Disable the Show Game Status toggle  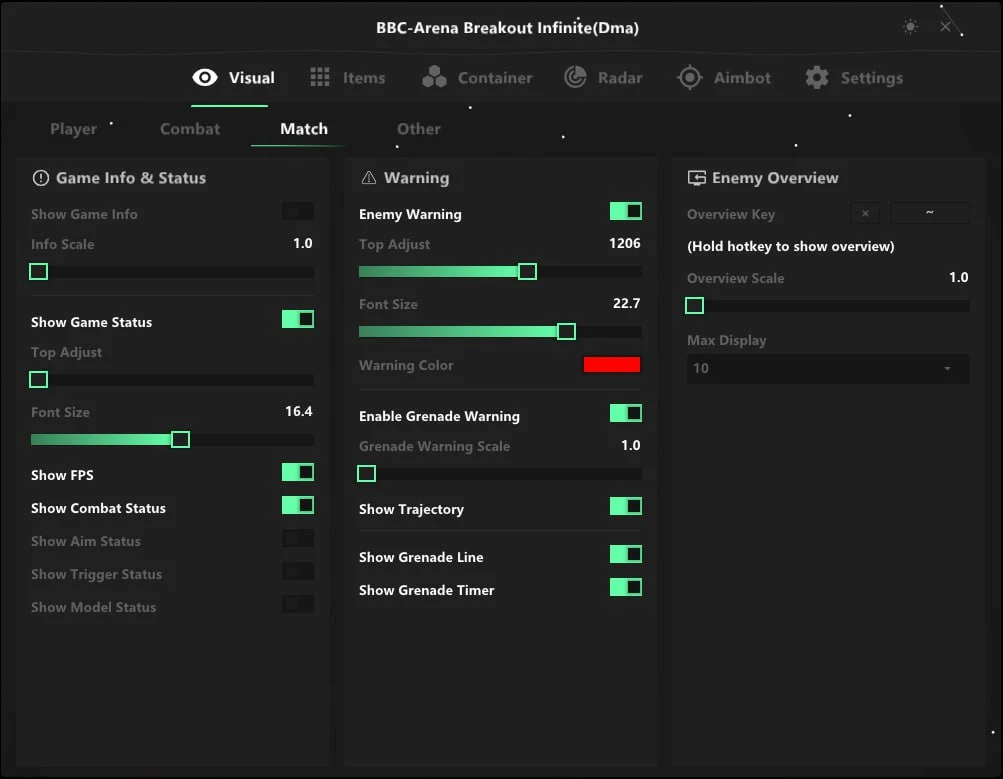point(298,319)
